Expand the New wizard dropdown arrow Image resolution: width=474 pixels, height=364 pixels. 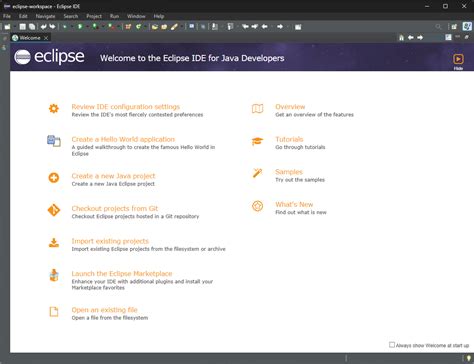pyautogui.click(x=15, y=27)
